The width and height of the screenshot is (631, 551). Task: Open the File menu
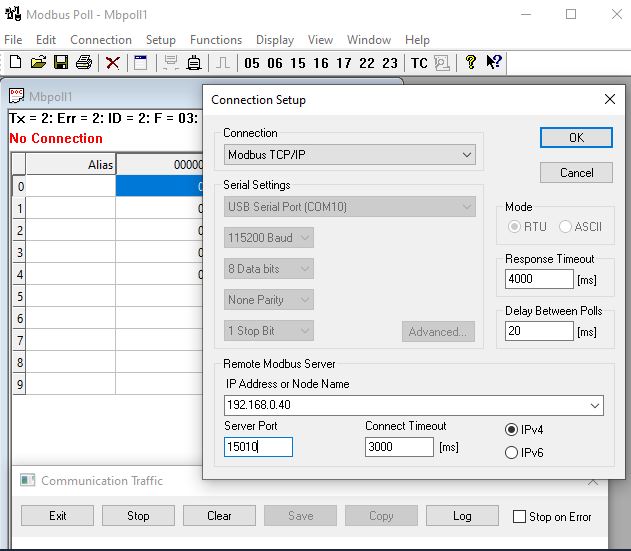coord(13,40)
